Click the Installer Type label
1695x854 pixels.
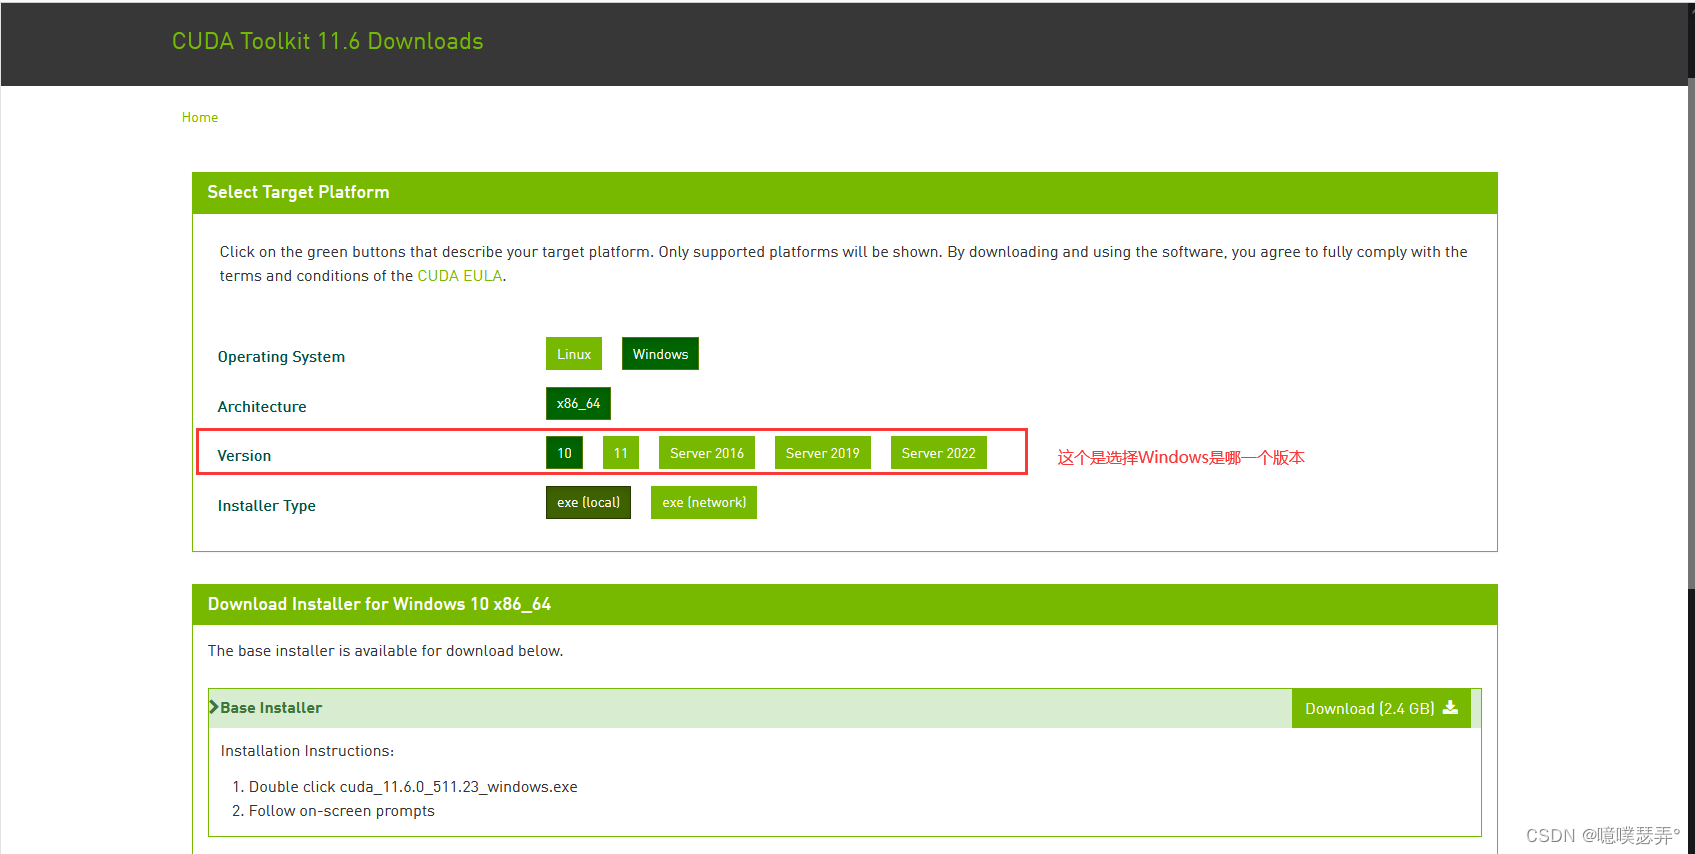pos(267,506)
